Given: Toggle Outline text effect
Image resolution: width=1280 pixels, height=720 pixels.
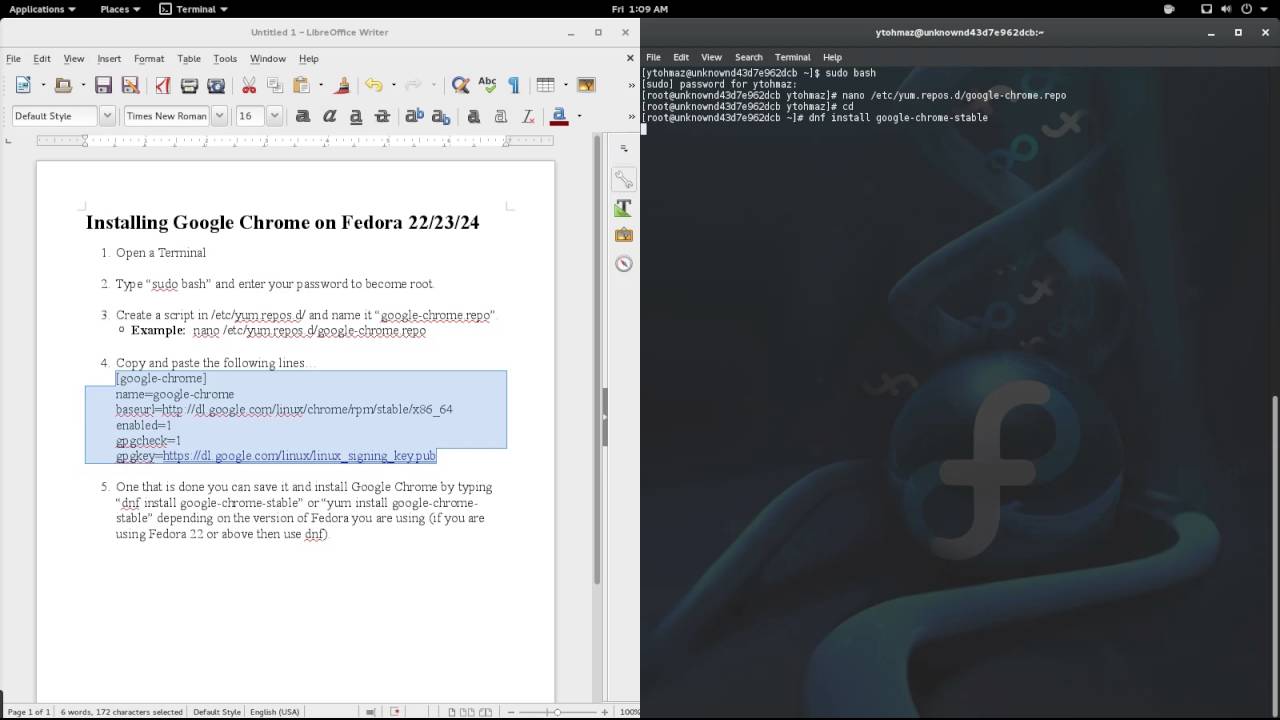Looking at the screenshot, I should [500, 116].
